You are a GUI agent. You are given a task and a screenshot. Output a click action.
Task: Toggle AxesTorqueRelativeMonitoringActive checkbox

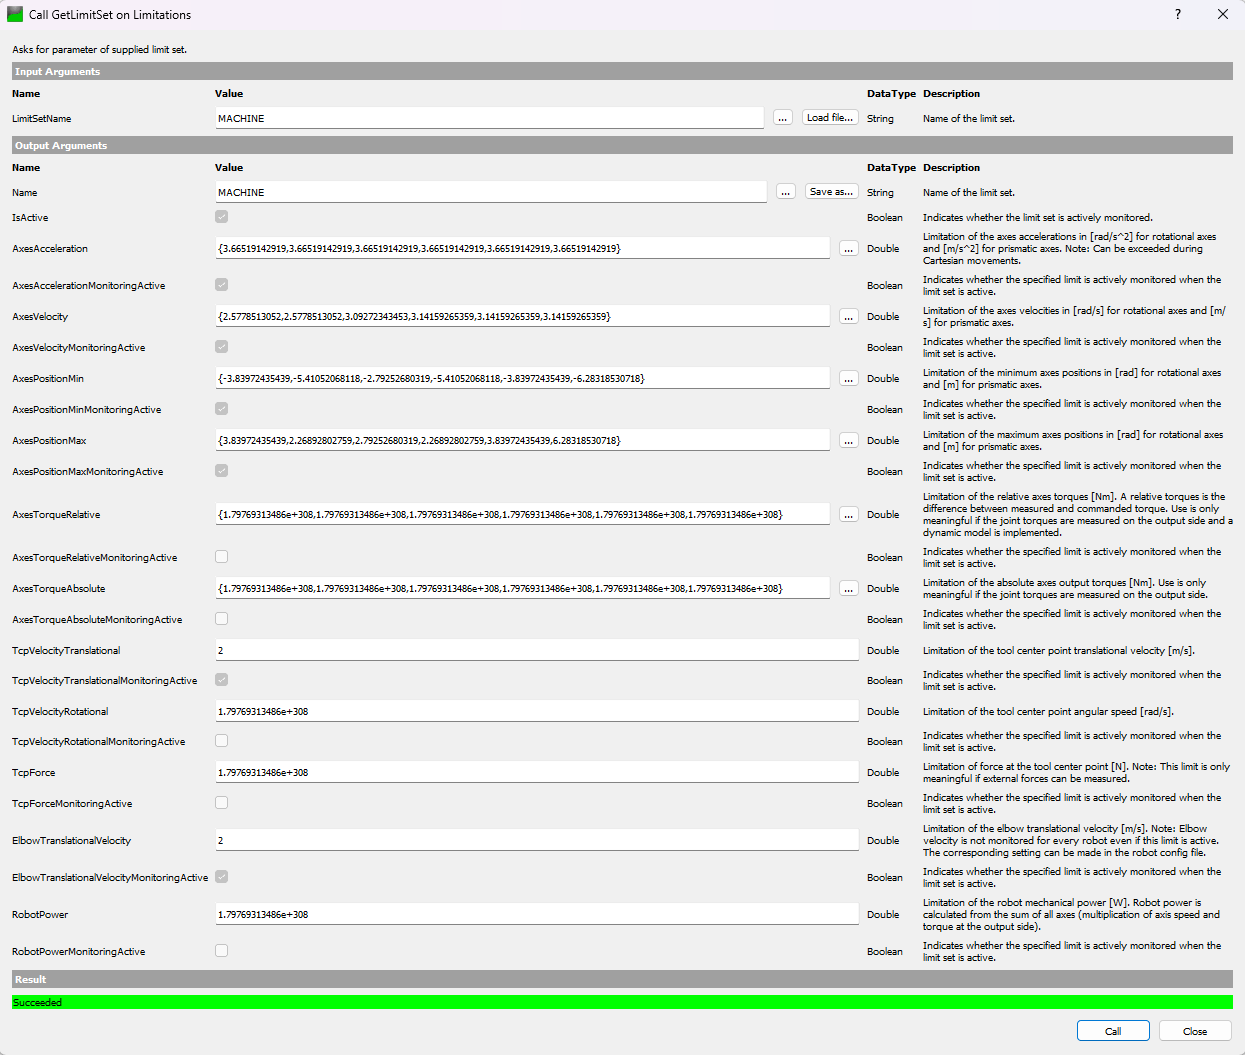pos(222,557)
